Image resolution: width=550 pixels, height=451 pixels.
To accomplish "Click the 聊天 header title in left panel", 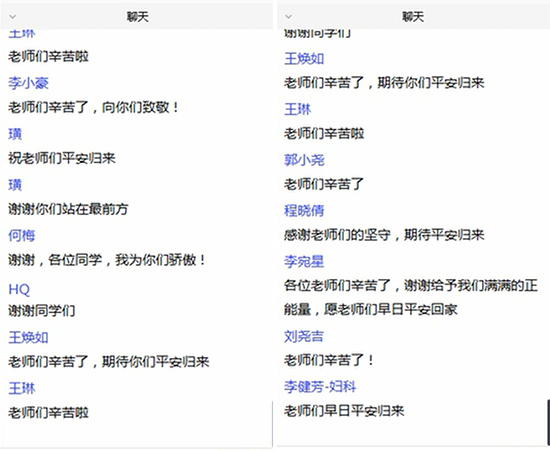I will [138, 16].
